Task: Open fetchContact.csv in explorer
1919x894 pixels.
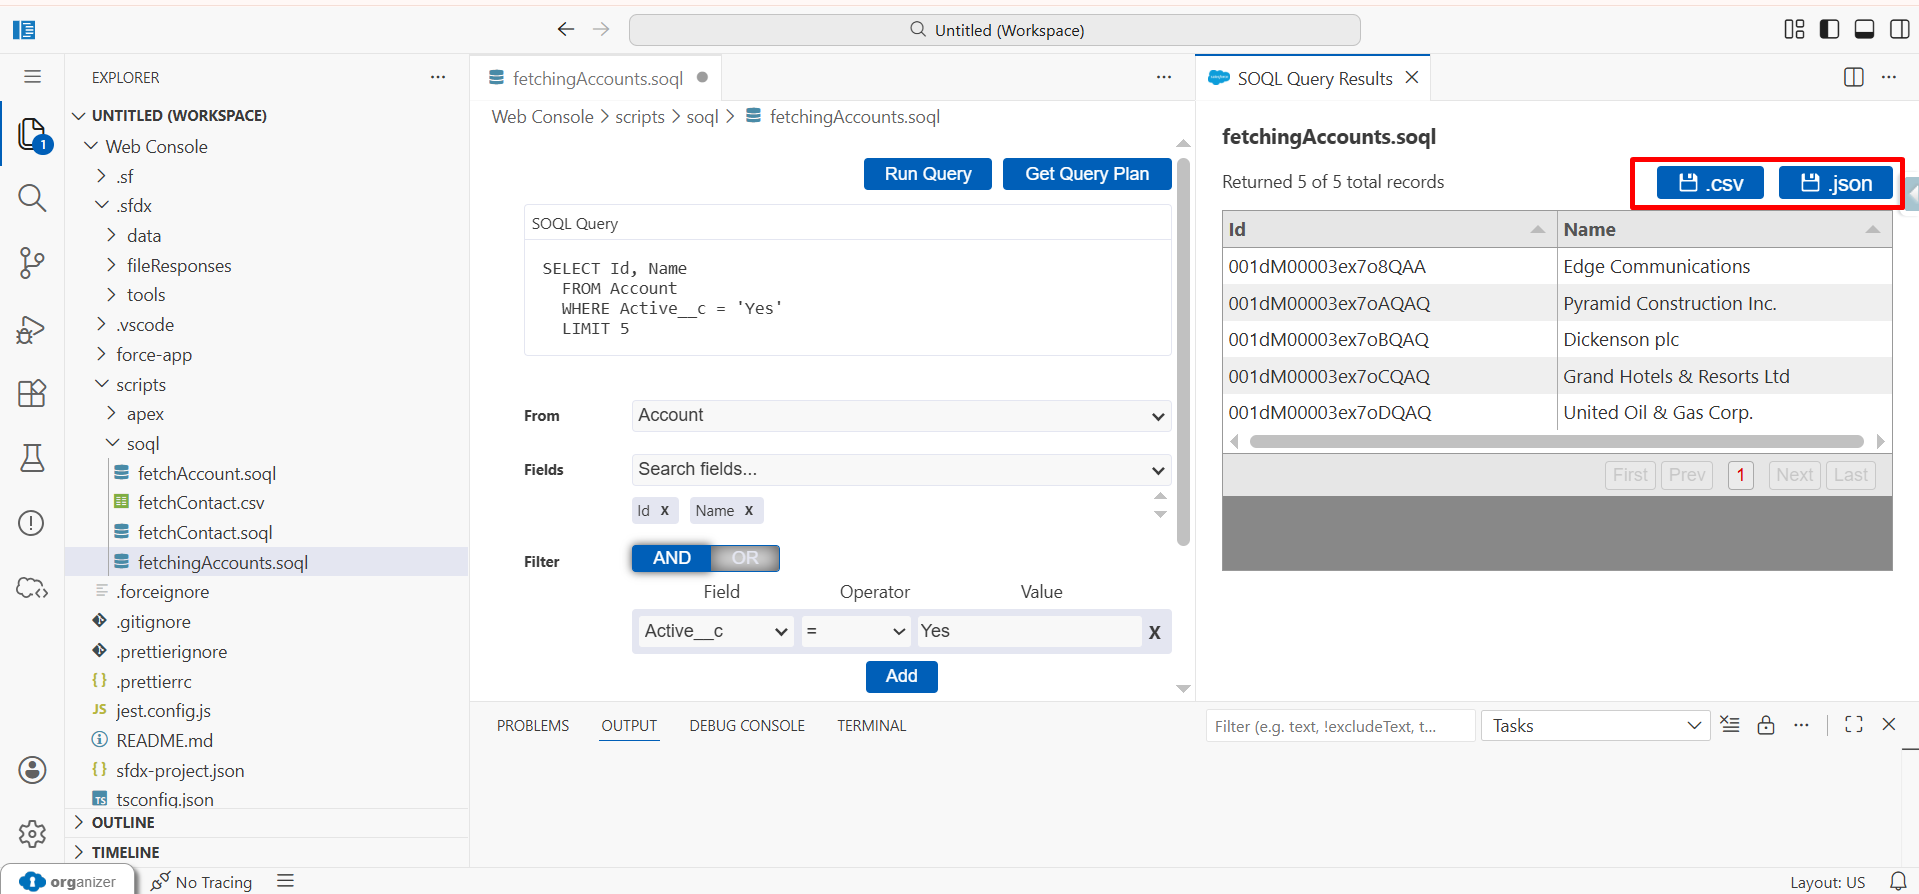Action: pos(201,502)
